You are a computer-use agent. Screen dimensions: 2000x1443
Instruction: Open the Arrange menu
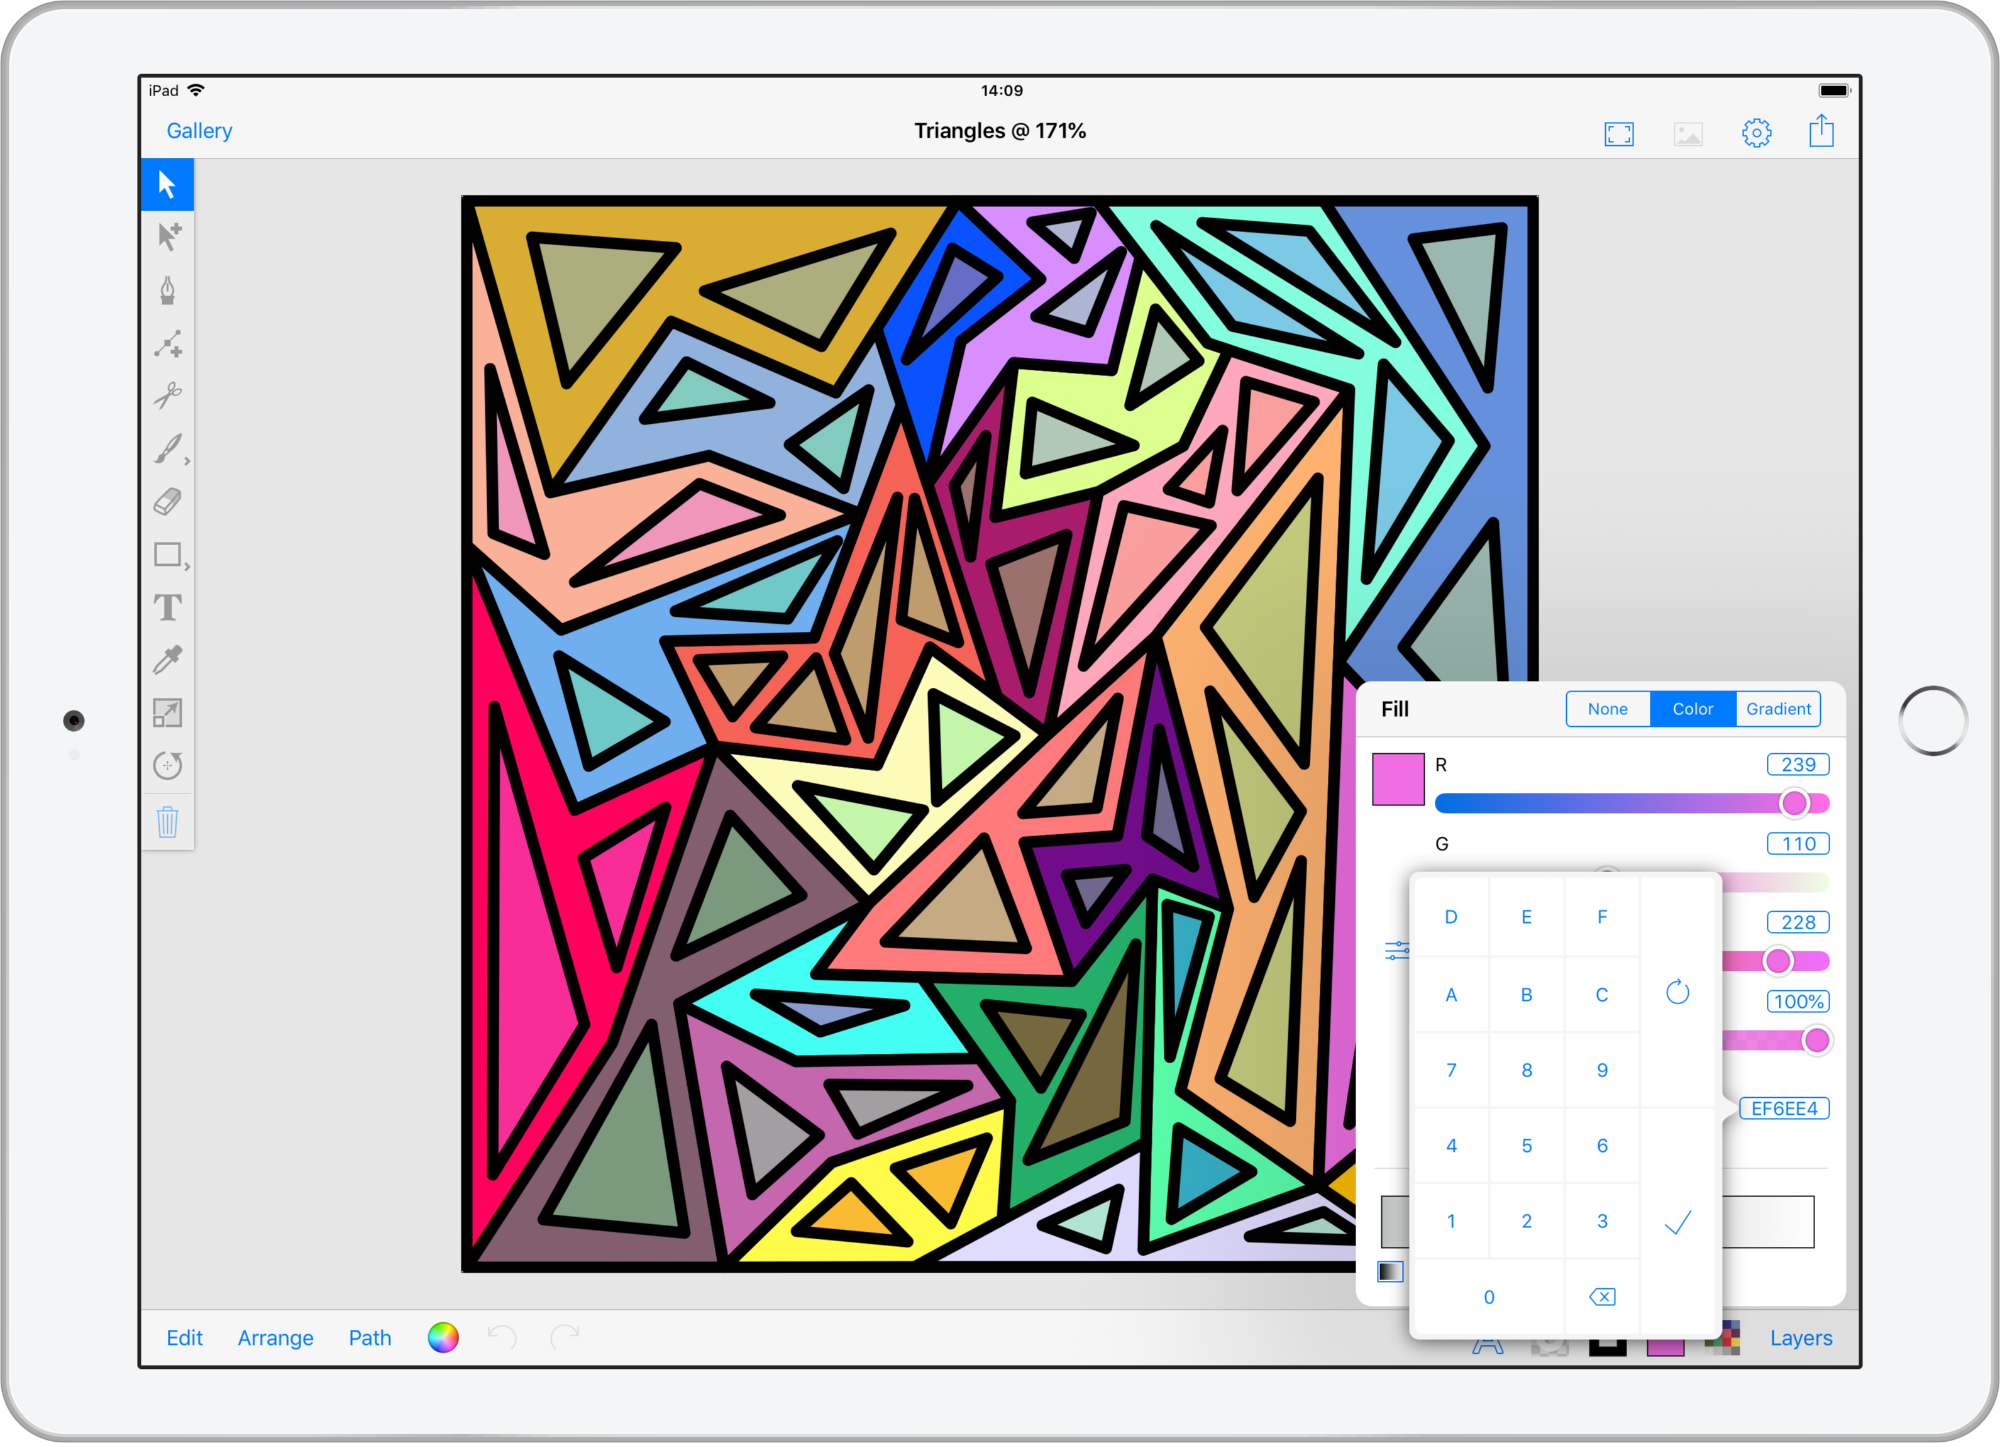(x=275, y=1338)
